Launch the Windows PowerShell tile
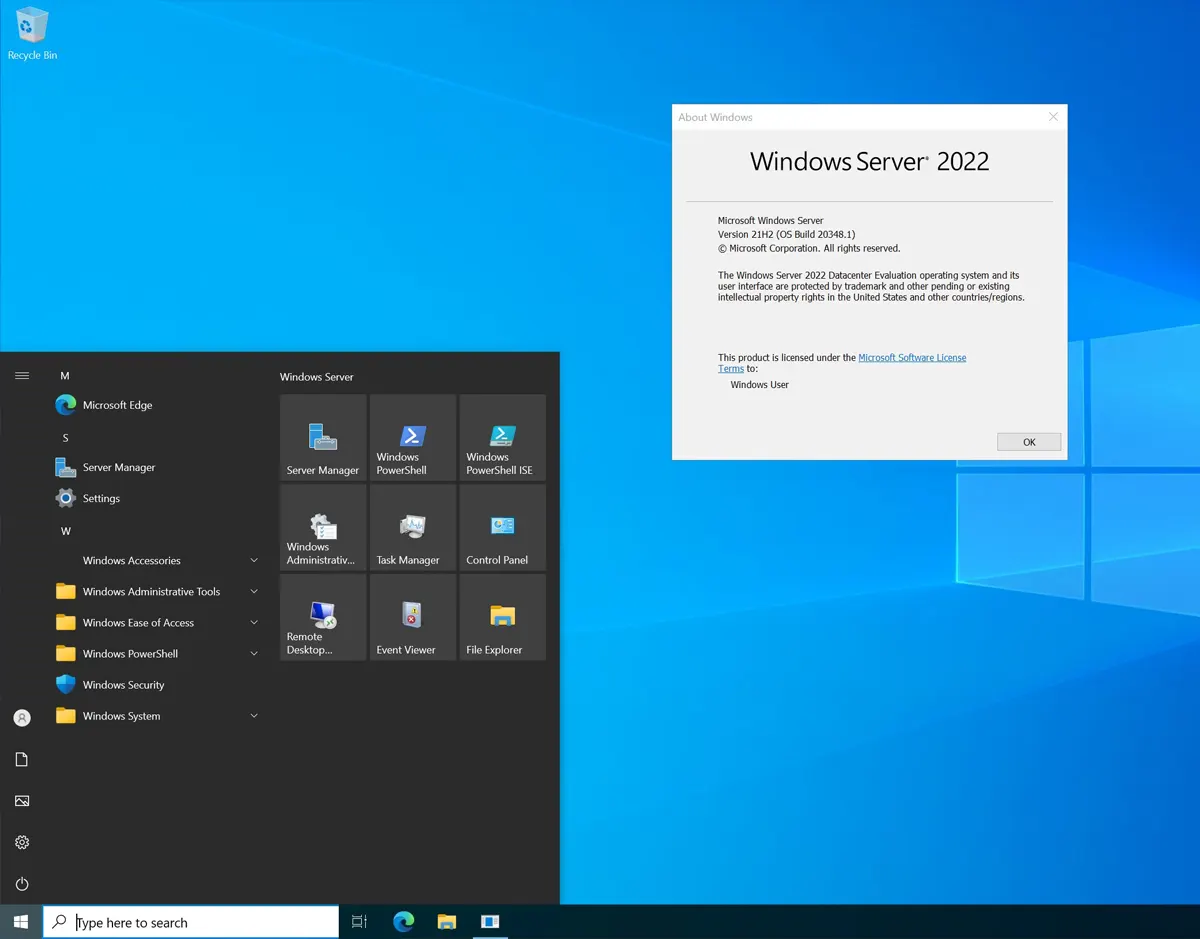The height and width of the screenshot is (939, 1200). (413, 438)
